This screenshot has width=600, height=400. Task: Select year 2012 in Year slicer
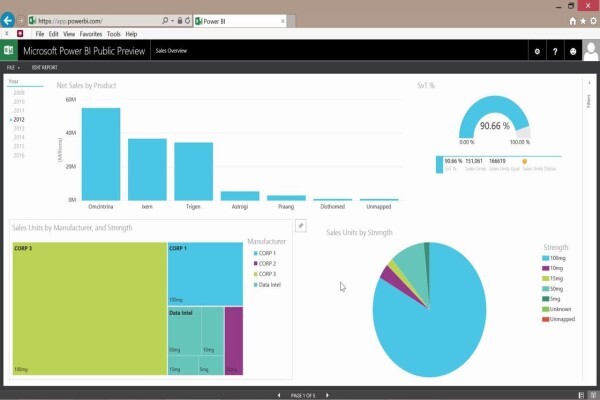19,119
